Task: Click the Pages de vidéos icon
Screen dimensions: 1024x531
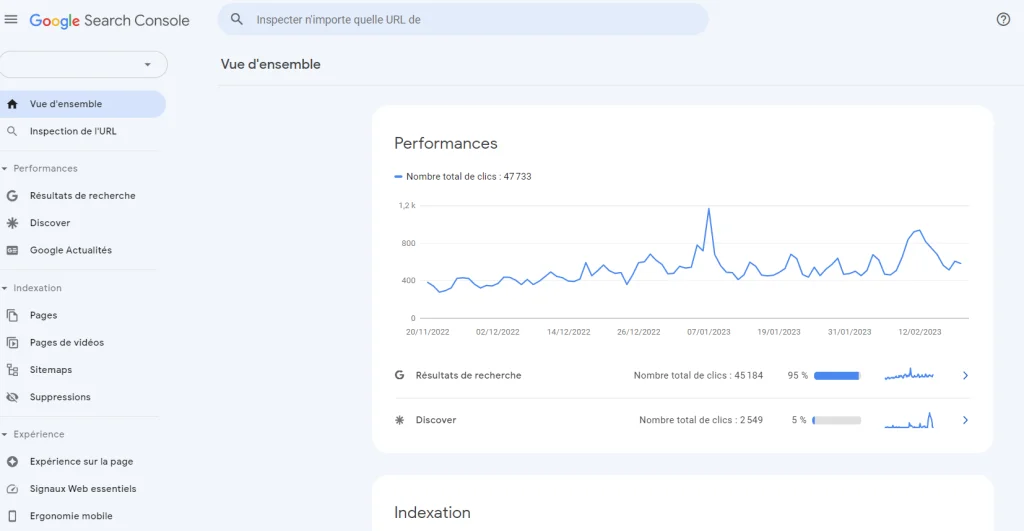Action: (x=12, y=342)
